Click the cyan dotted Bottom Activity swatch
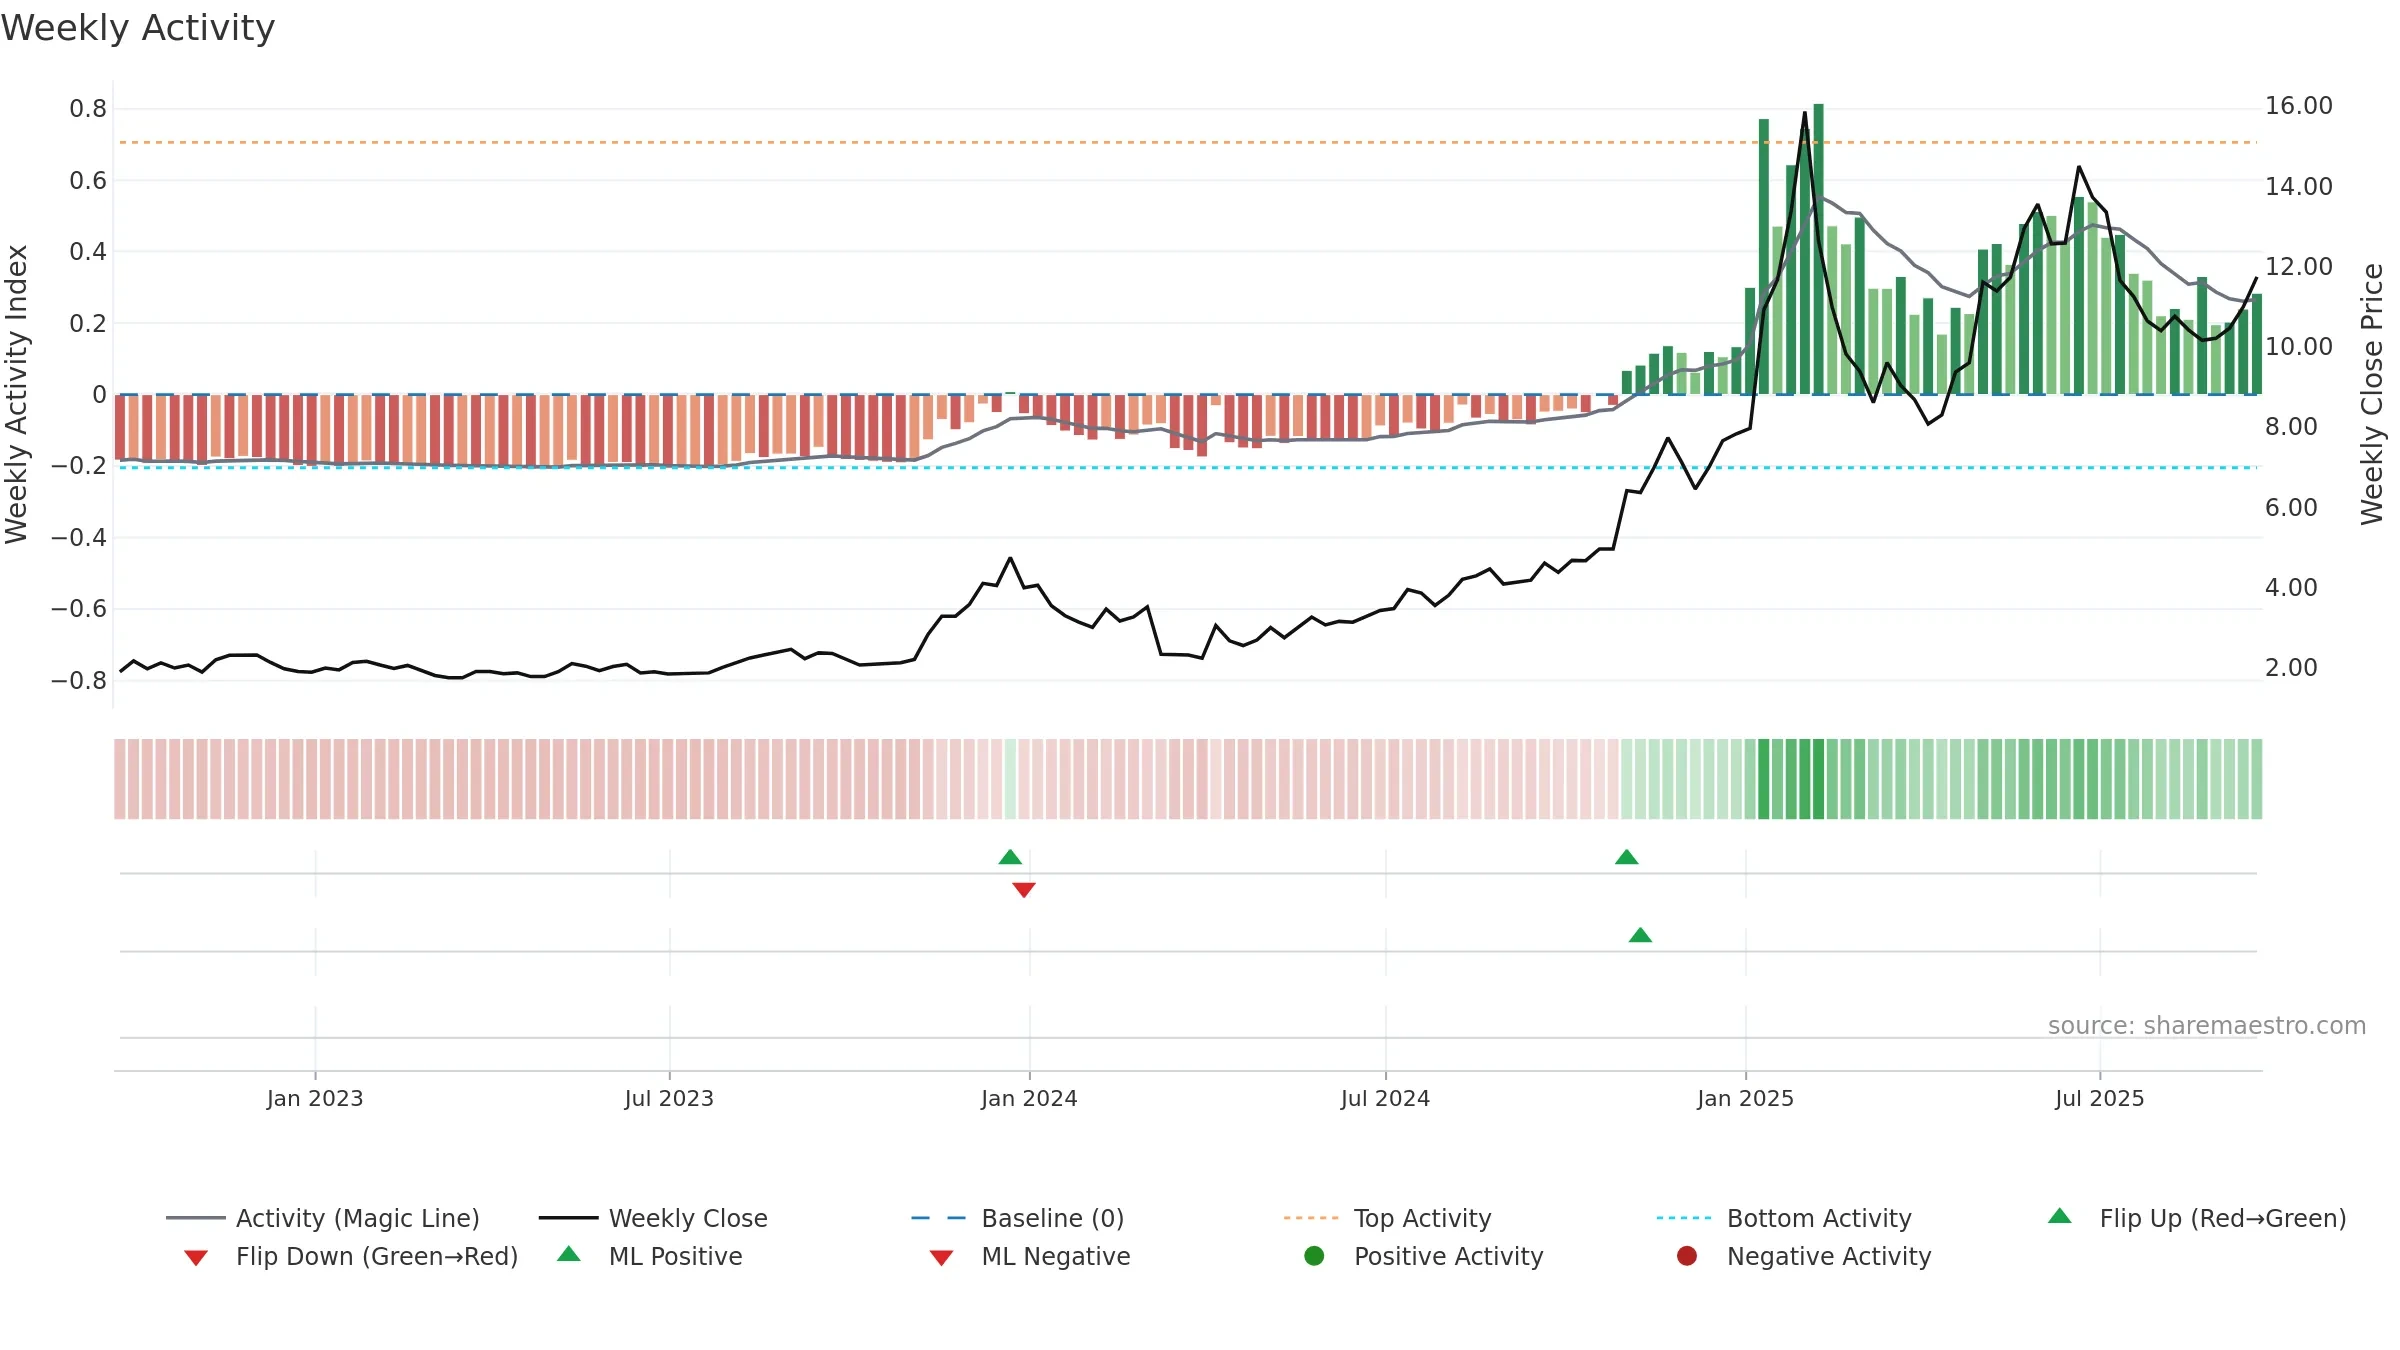The height and width of the screenshot is (1350, 2400). [x=1684, y=1218]
